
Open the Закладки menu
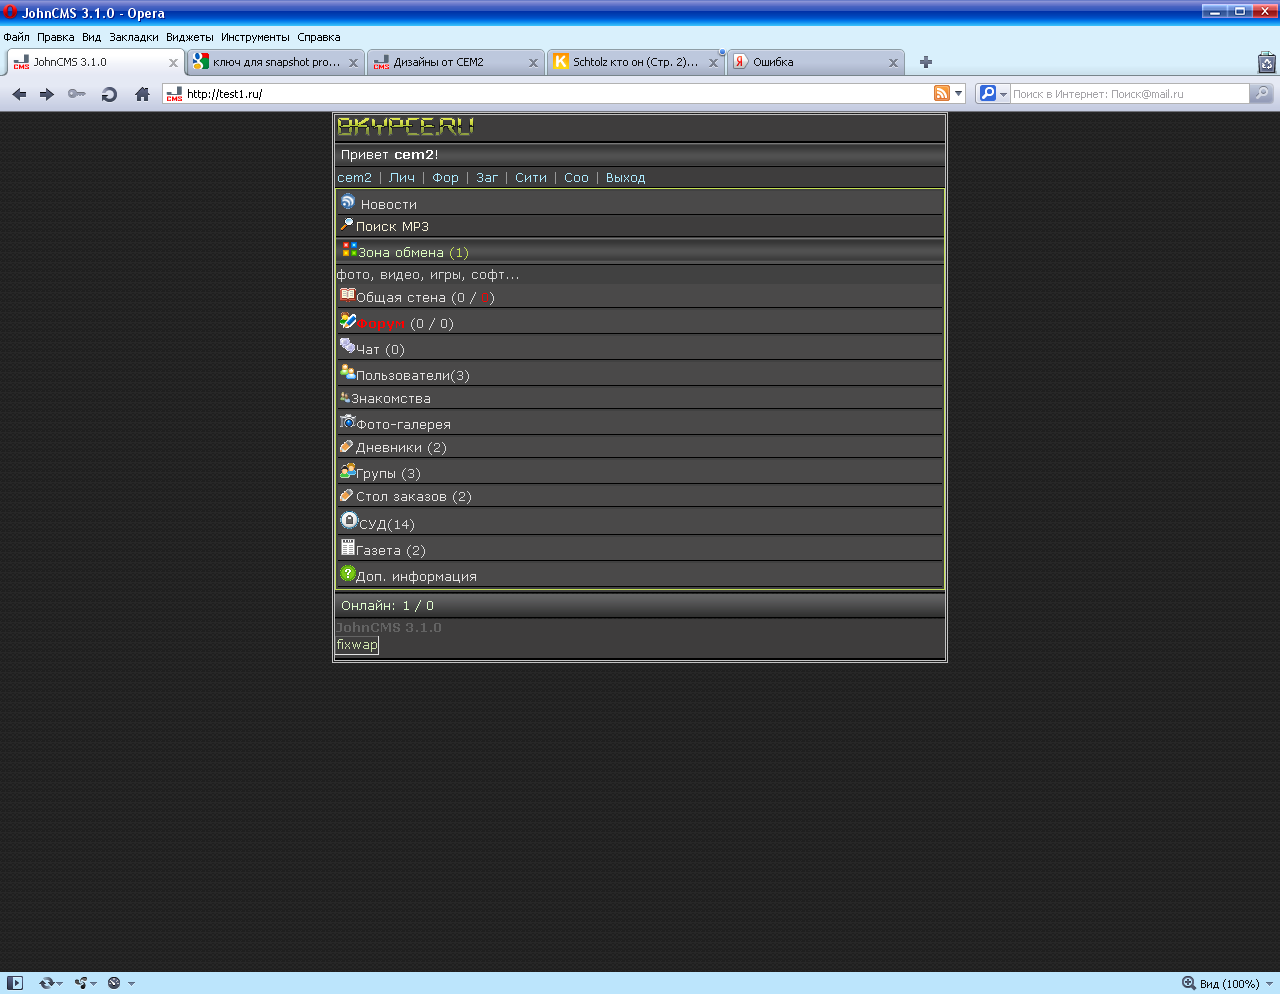coord(133,37)
